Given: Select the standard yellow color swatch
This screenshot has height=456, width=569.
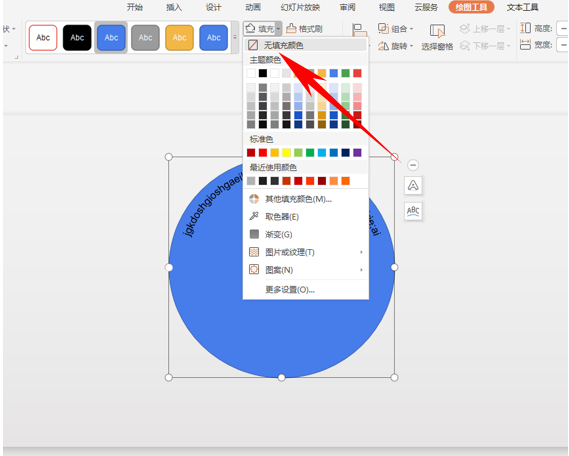Looking at the screenshot, I should (x=286, y=152).
